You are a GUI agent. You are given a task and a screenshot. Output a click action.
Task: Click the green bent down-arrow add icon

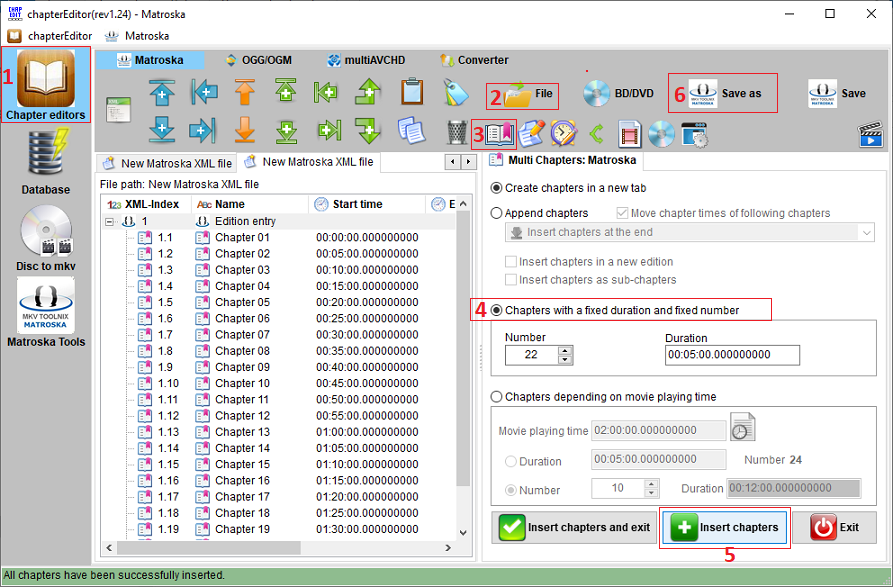[368, 130]
